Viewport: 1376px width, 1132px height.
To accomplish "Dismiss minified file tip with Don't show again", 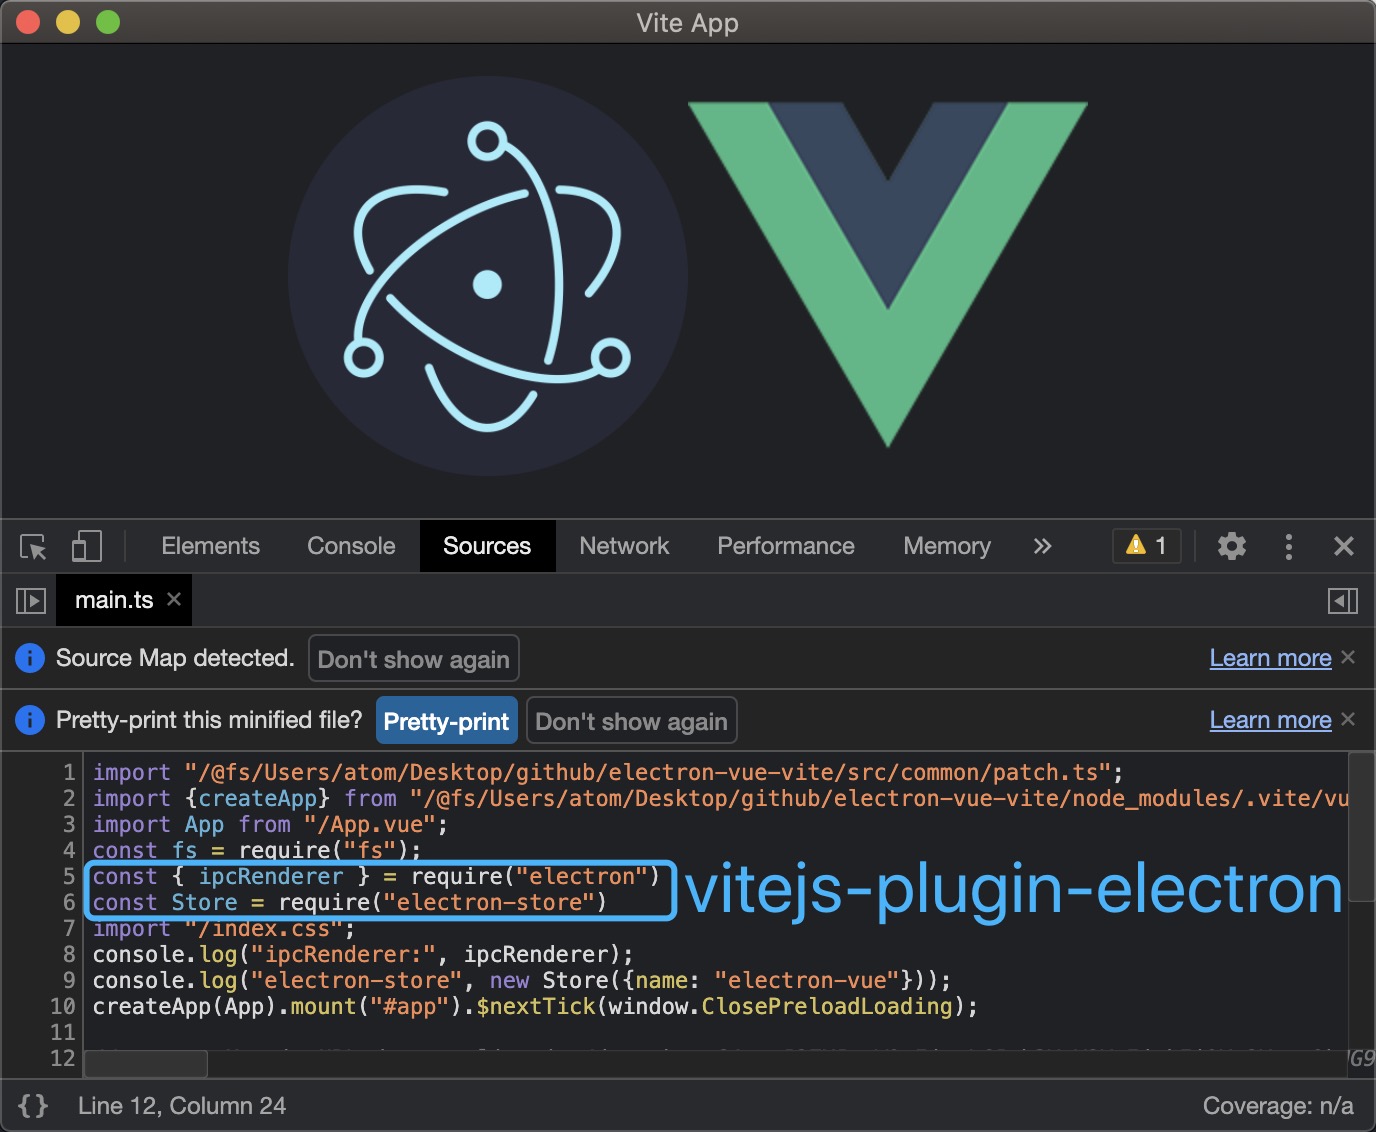I will click(x=631, y=720).
